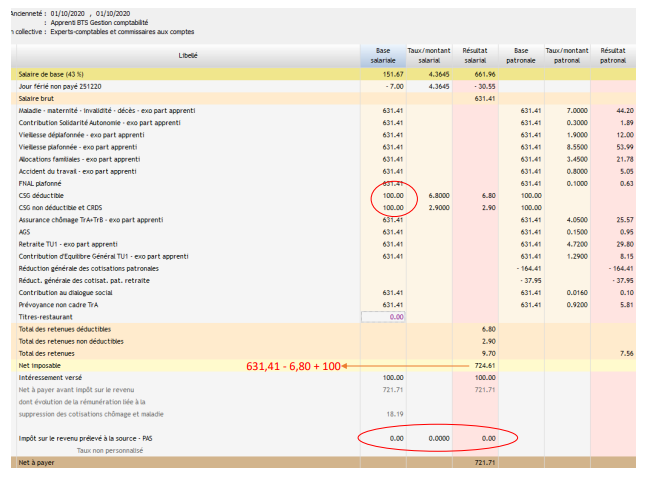Click the Base salariale column header
656x487 pixels.
(383, 55)
